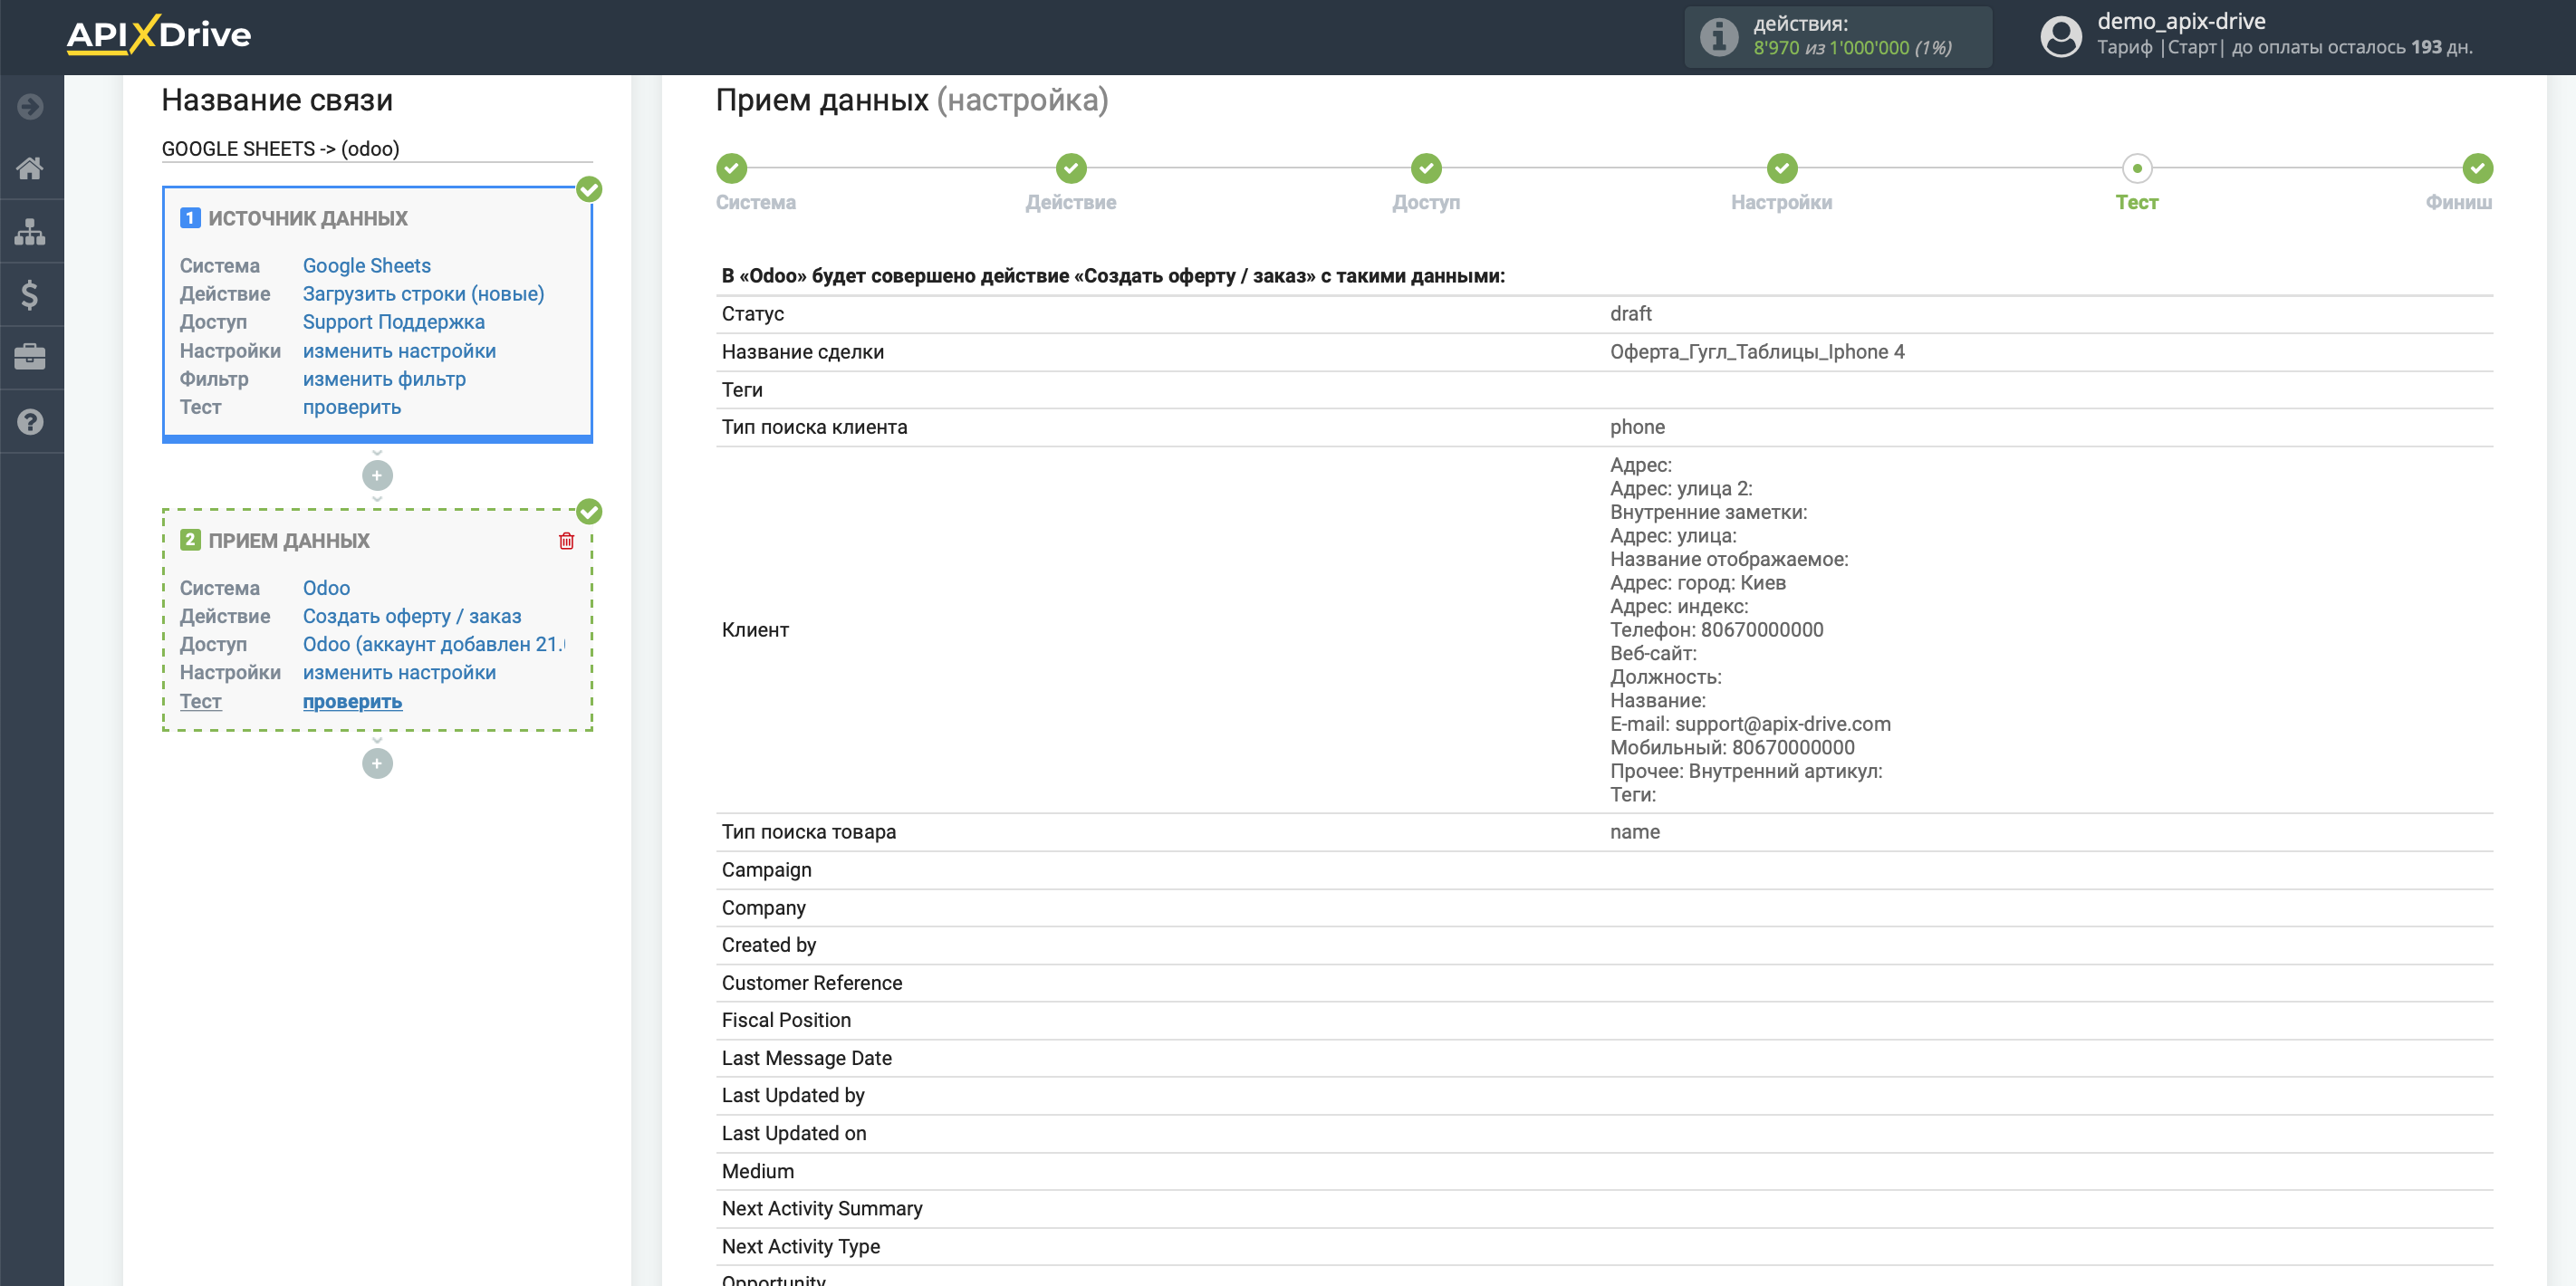Click the Статус value draft

pos(1631,314)
